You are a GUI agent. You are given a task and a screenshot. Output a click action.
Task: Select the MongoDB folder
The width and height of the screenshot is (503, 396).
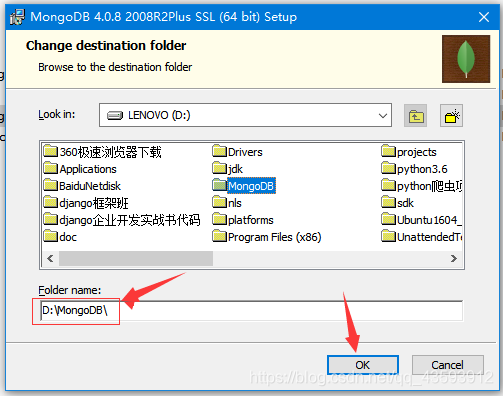click(x=244, y=186)
